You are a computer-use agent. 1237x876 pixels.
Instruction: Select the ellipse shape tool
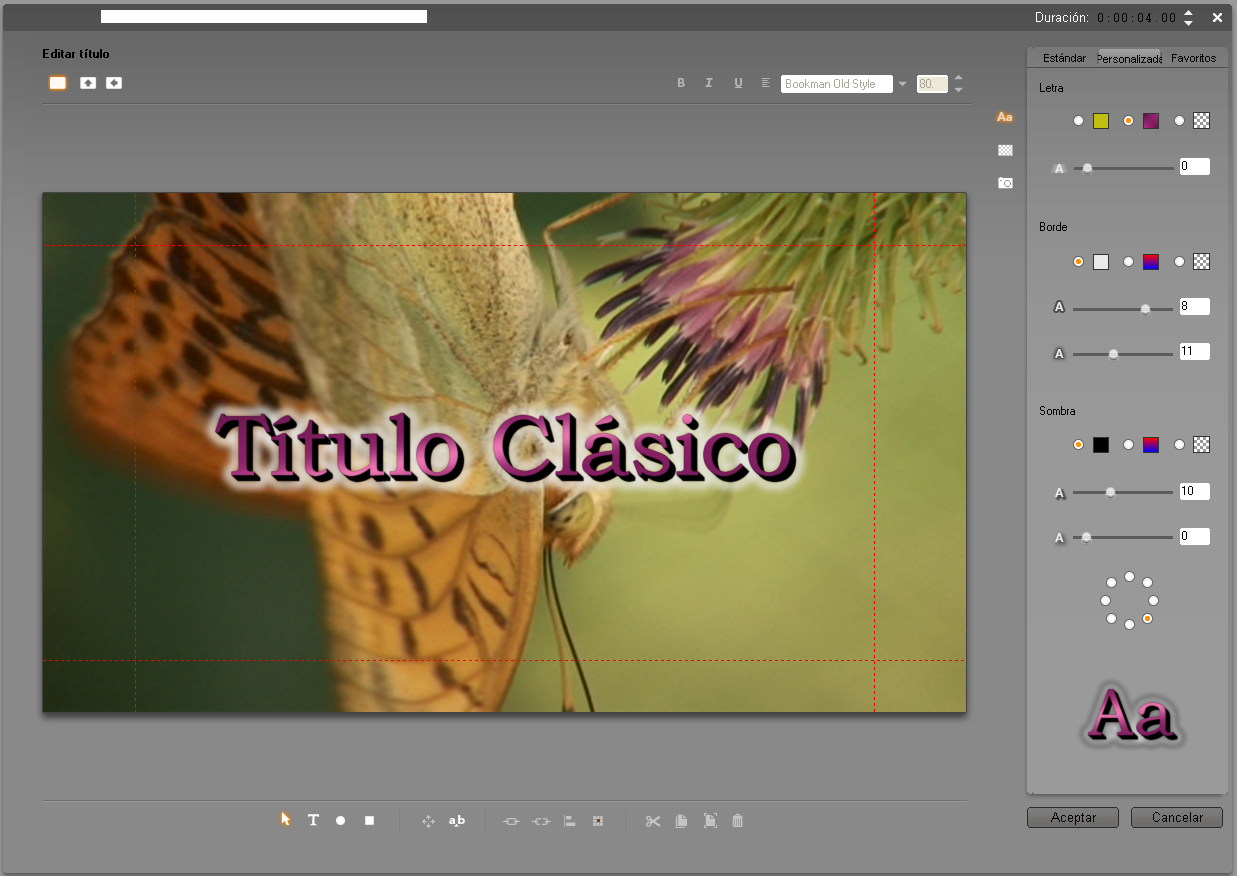tap(340, 820)
